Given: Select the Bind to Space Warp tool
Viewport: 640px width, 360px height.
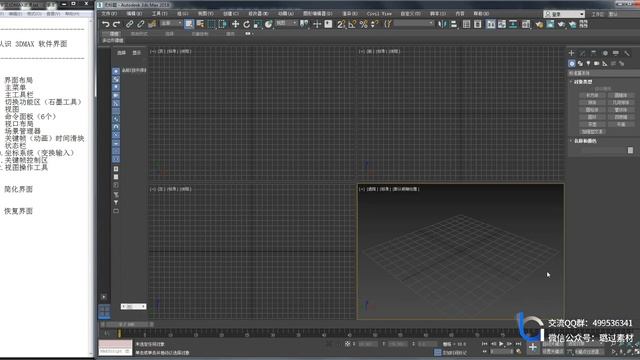Looking at the screenshot, I should [x=152, y=24].
